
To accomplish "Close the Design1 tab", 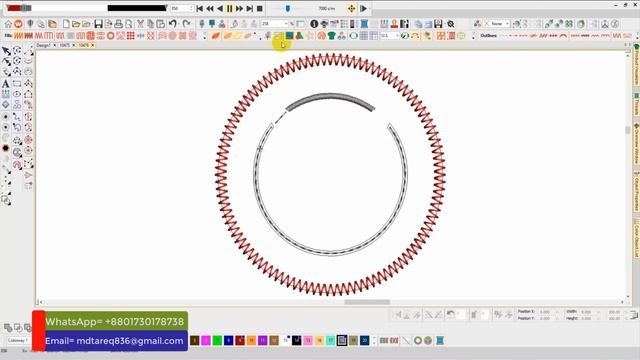I will [x=54, y=45].
